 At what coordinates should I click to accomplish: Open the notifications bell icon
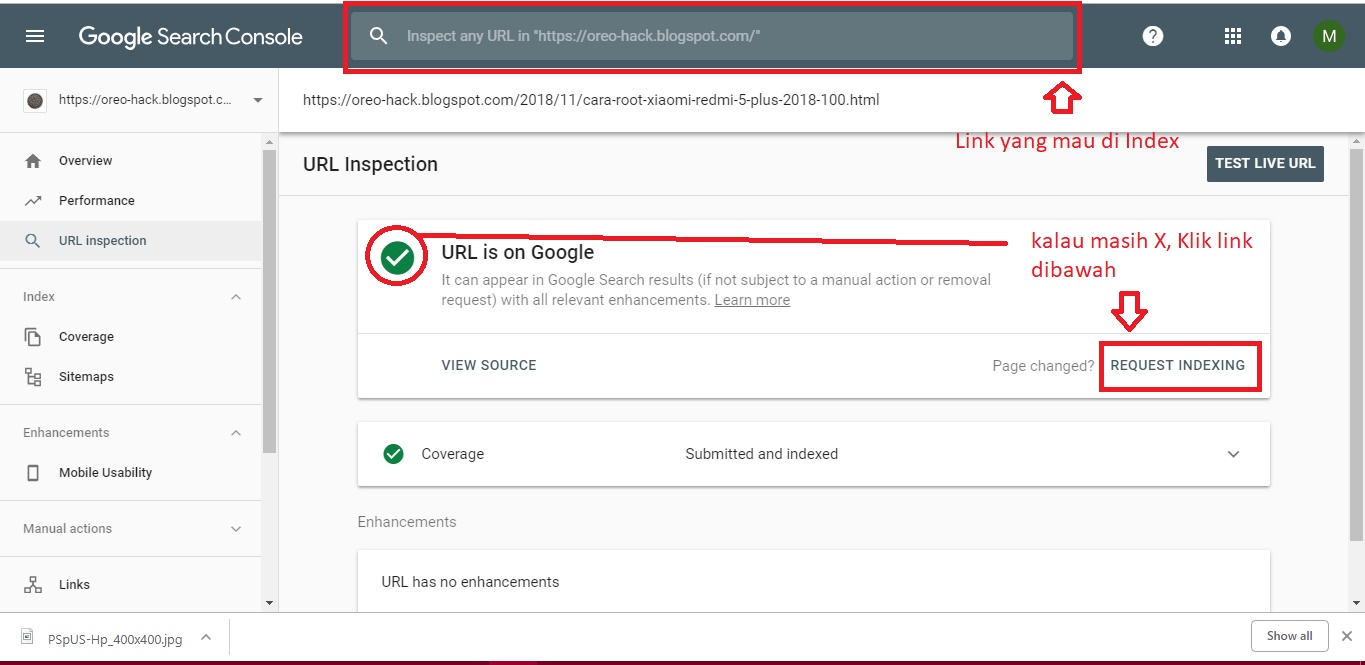[1280, 36]
